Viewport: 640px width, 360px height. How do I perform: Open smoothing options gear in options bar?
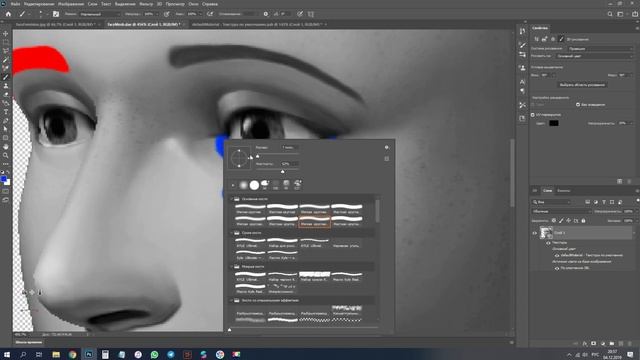coord(266,14)
